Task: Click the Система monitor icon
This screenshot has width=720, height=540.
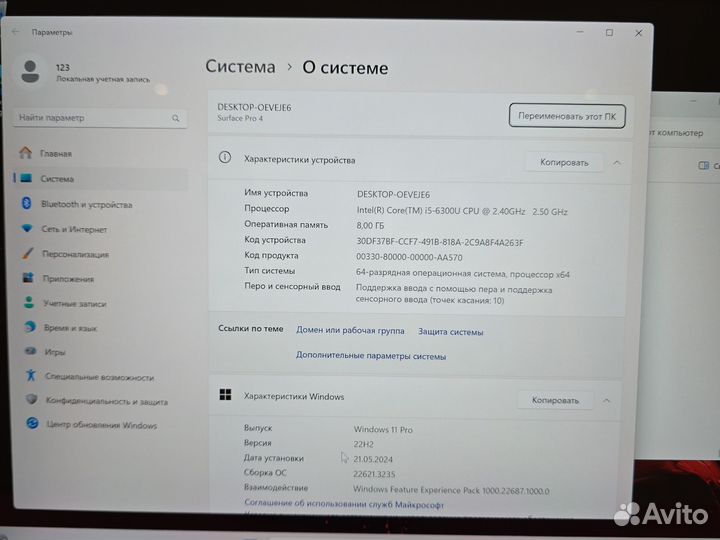Action: (x=26, y=178)
